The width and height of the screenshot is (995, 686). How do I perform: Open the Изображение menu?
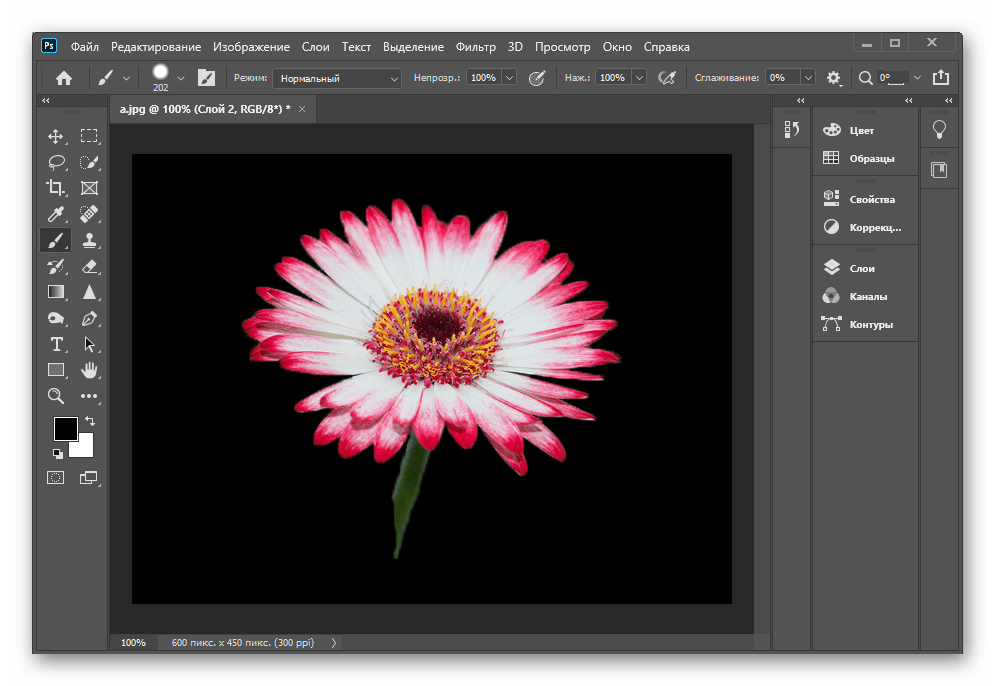click(251, 47)
